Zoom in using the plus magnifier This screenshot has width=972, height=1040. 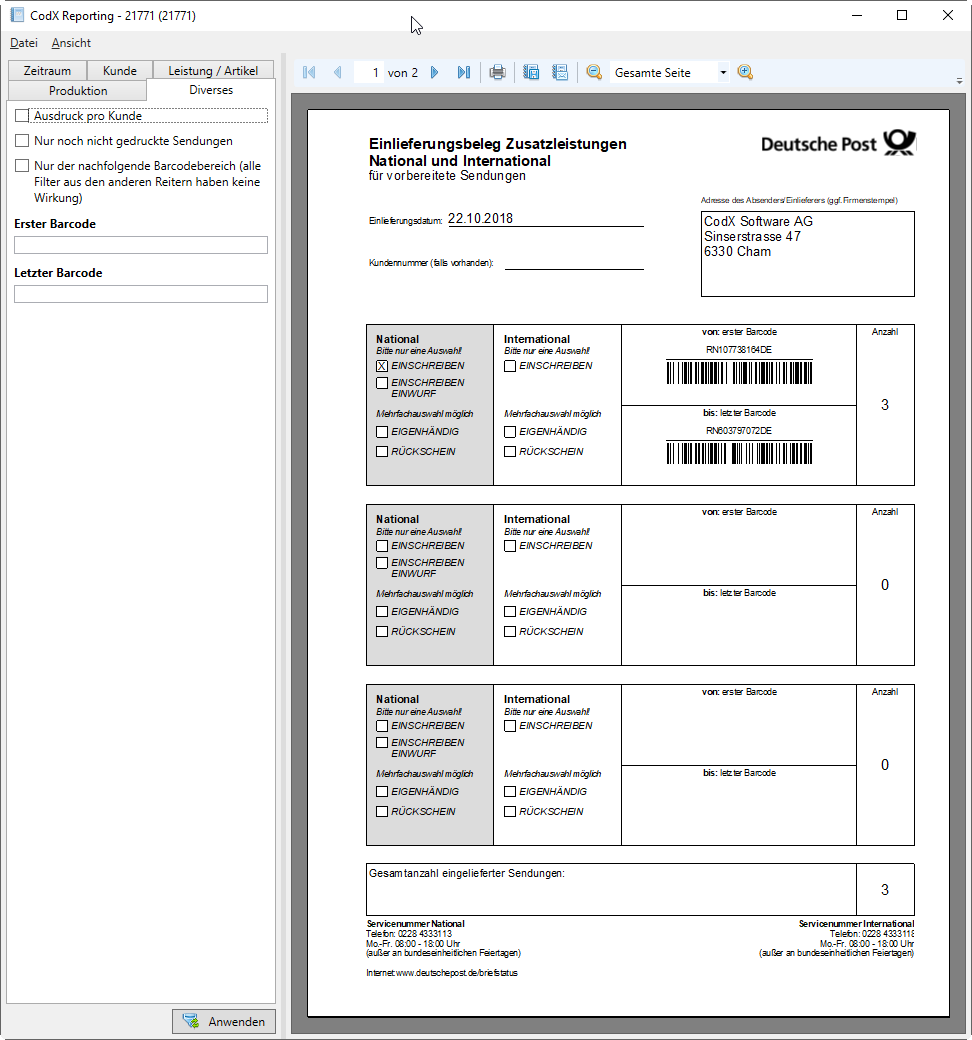coord(745,72)
